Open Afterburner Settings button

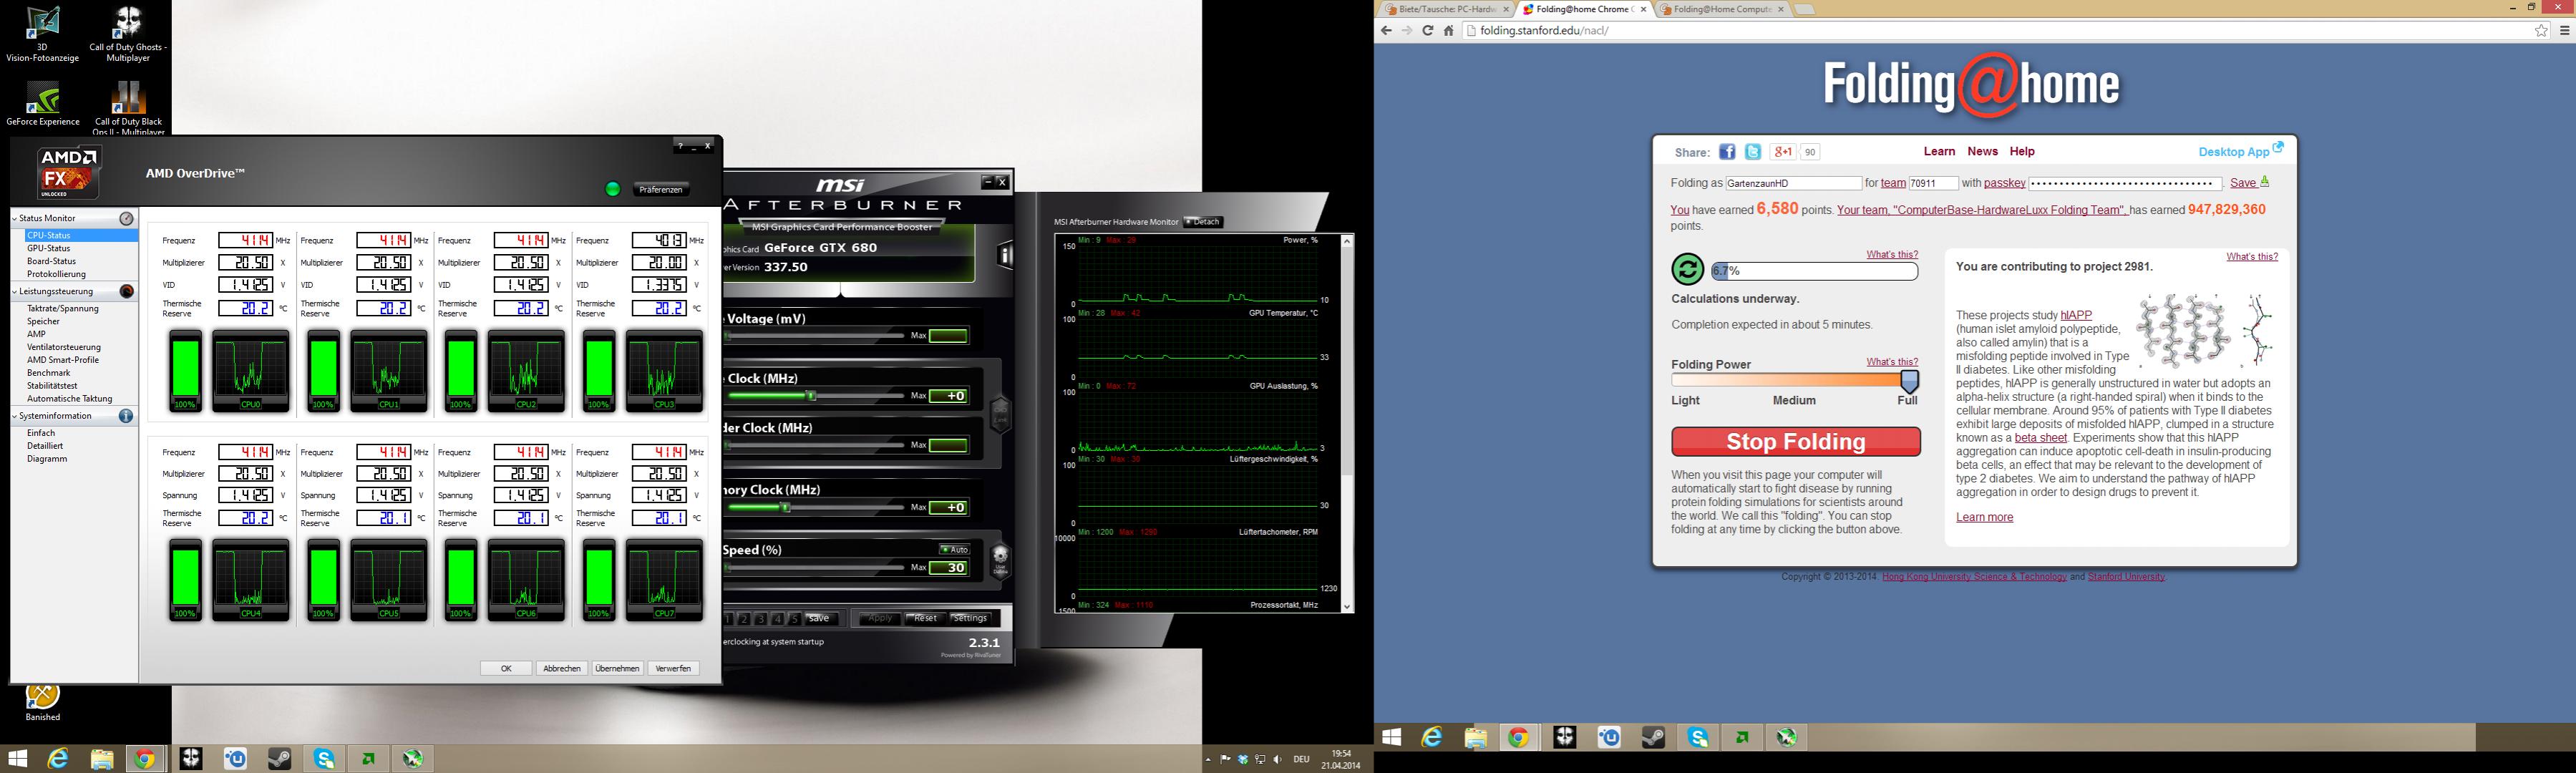[x=970, y=619]
